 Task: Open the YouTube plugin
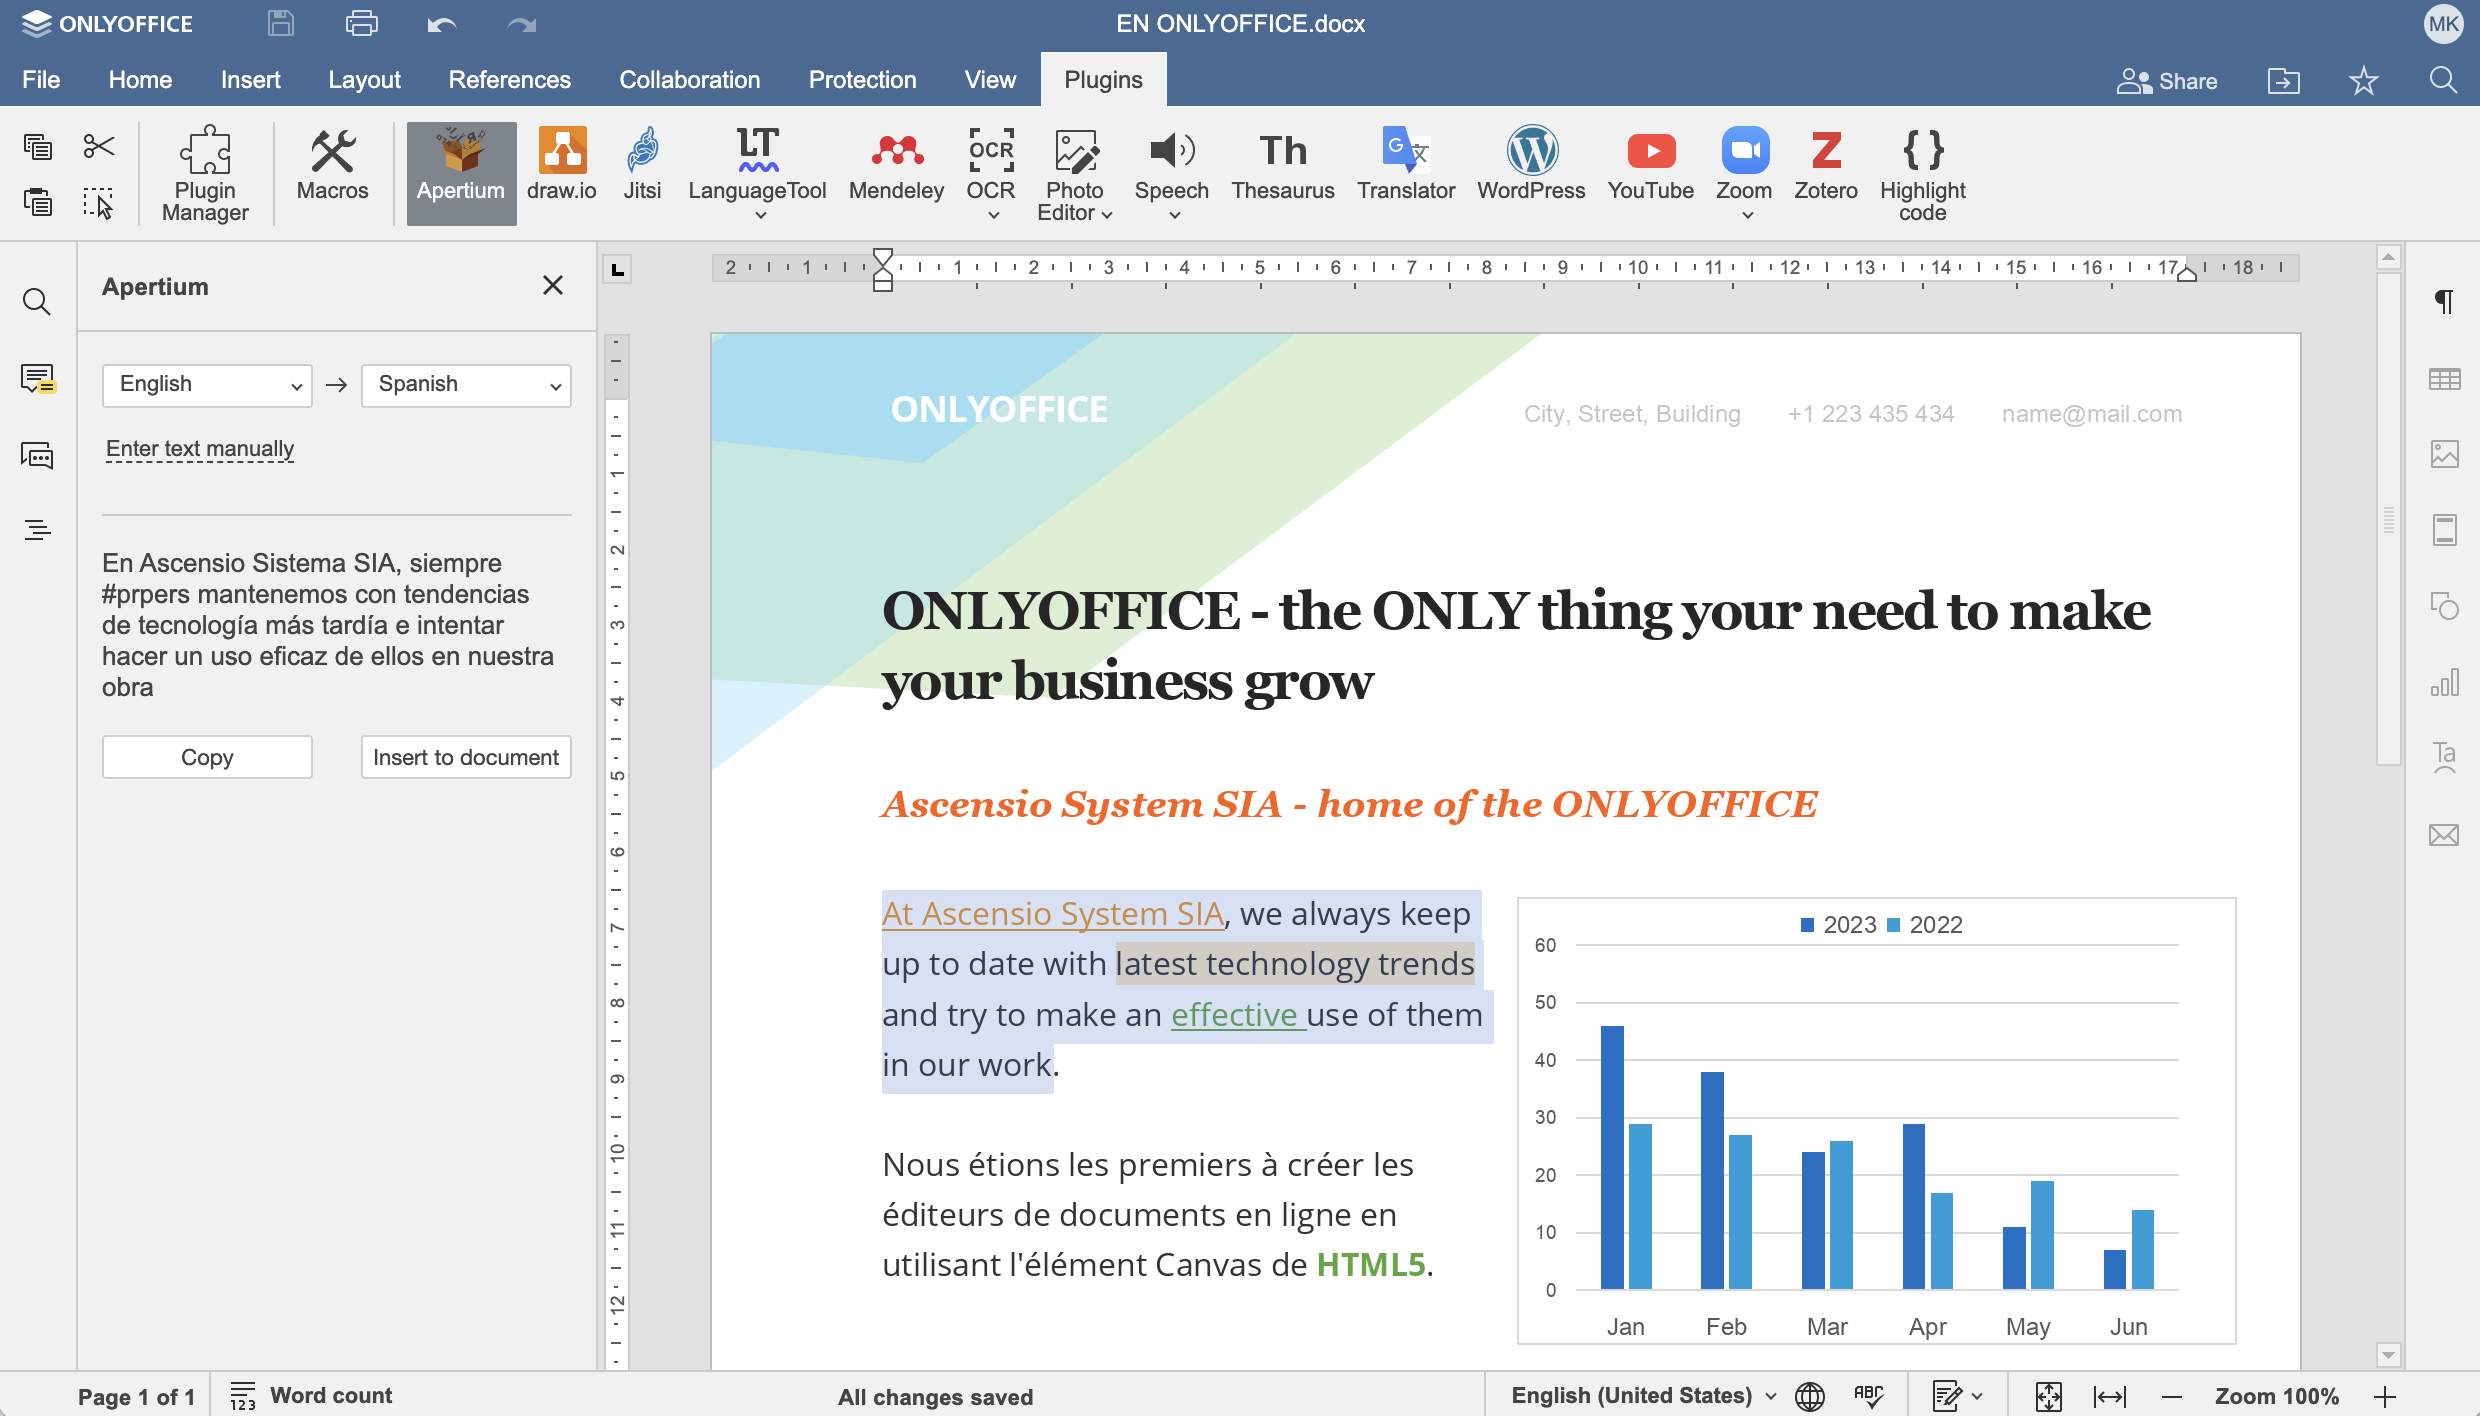click(x=1650, y=166)
